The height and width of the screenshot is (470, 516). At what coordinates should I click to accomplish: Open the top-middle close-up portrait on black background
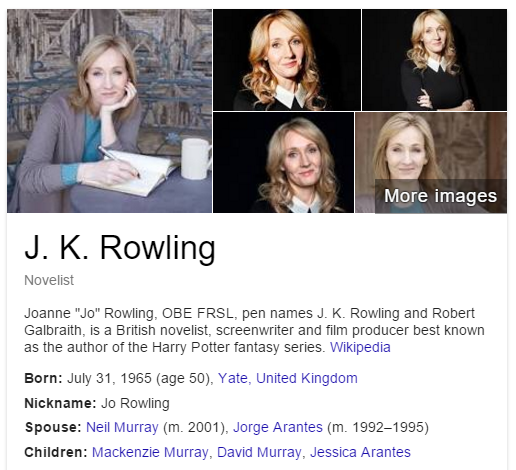[287, 60]
